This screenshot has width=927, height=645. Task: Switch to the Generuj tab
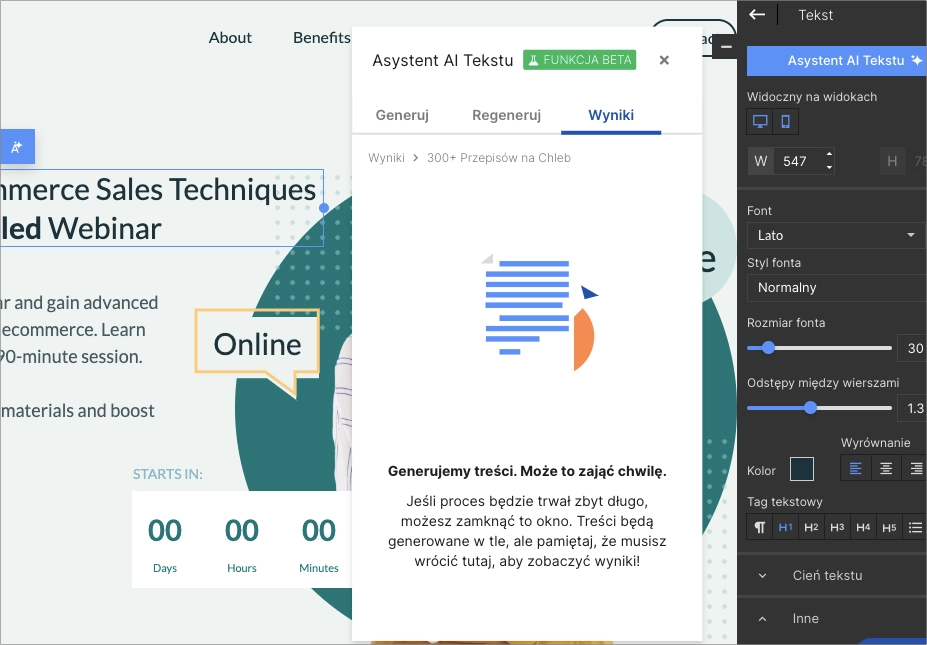coord(402,115)
